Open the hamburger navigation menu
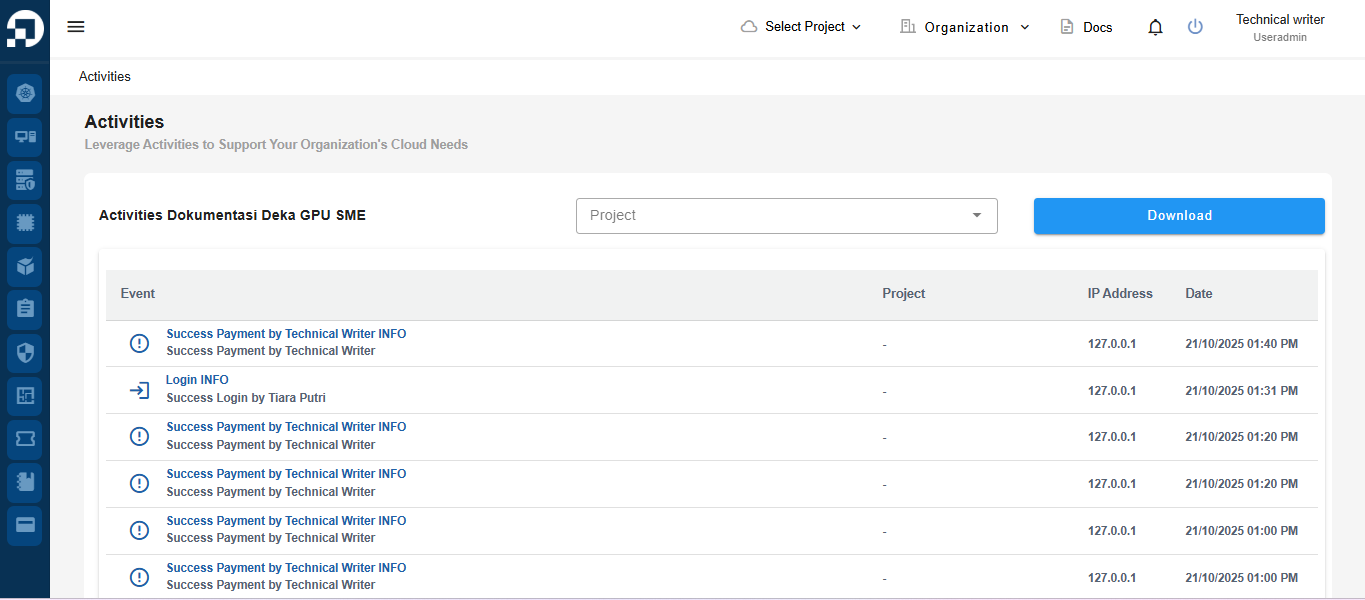 [x=76, y=27]
